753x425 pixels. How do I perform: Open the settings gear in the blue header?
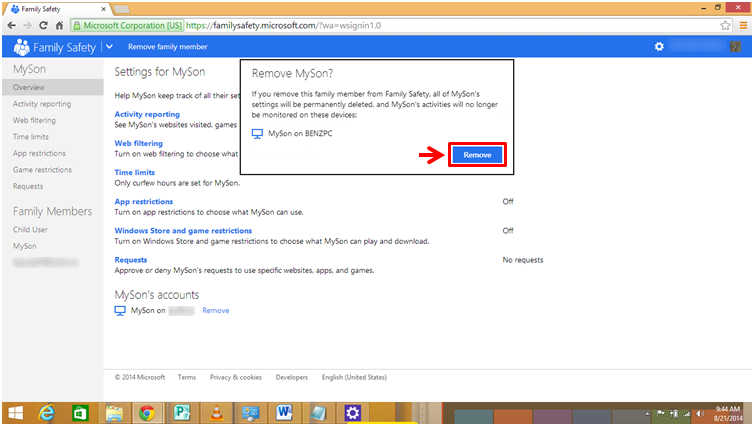point(659,47)
